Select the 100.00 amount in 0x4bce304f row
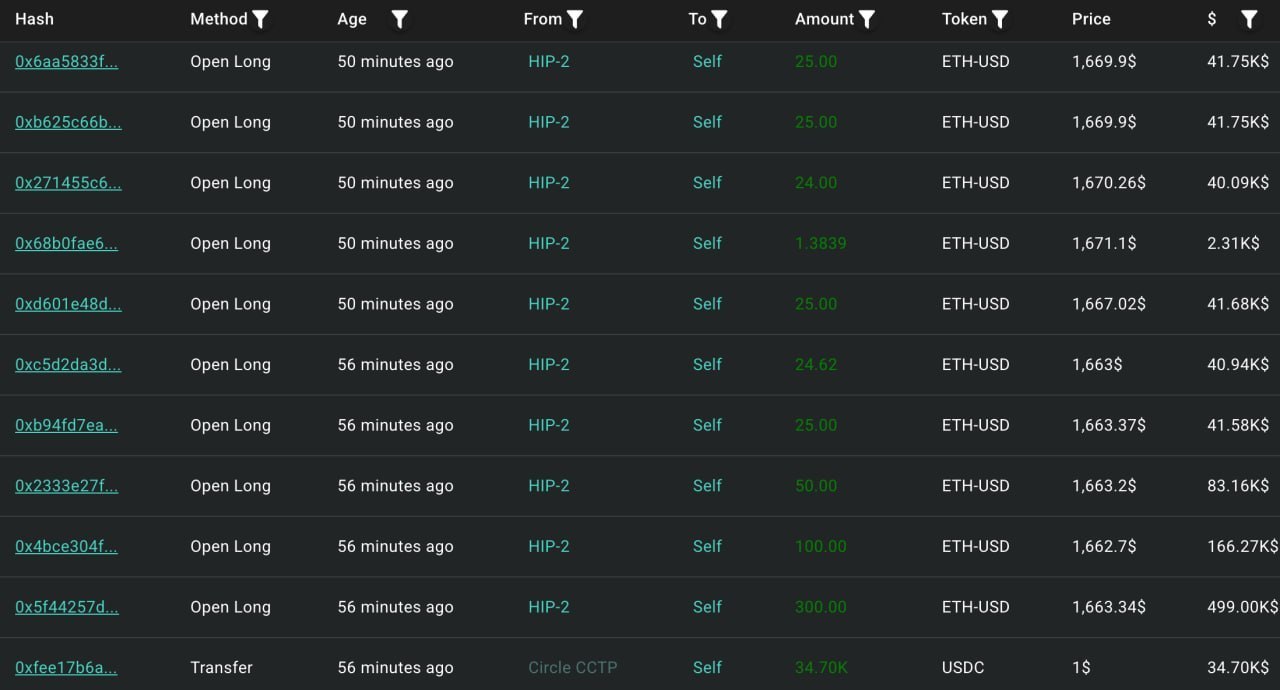This screenshot has height=690, width=1280. point(821,547)
